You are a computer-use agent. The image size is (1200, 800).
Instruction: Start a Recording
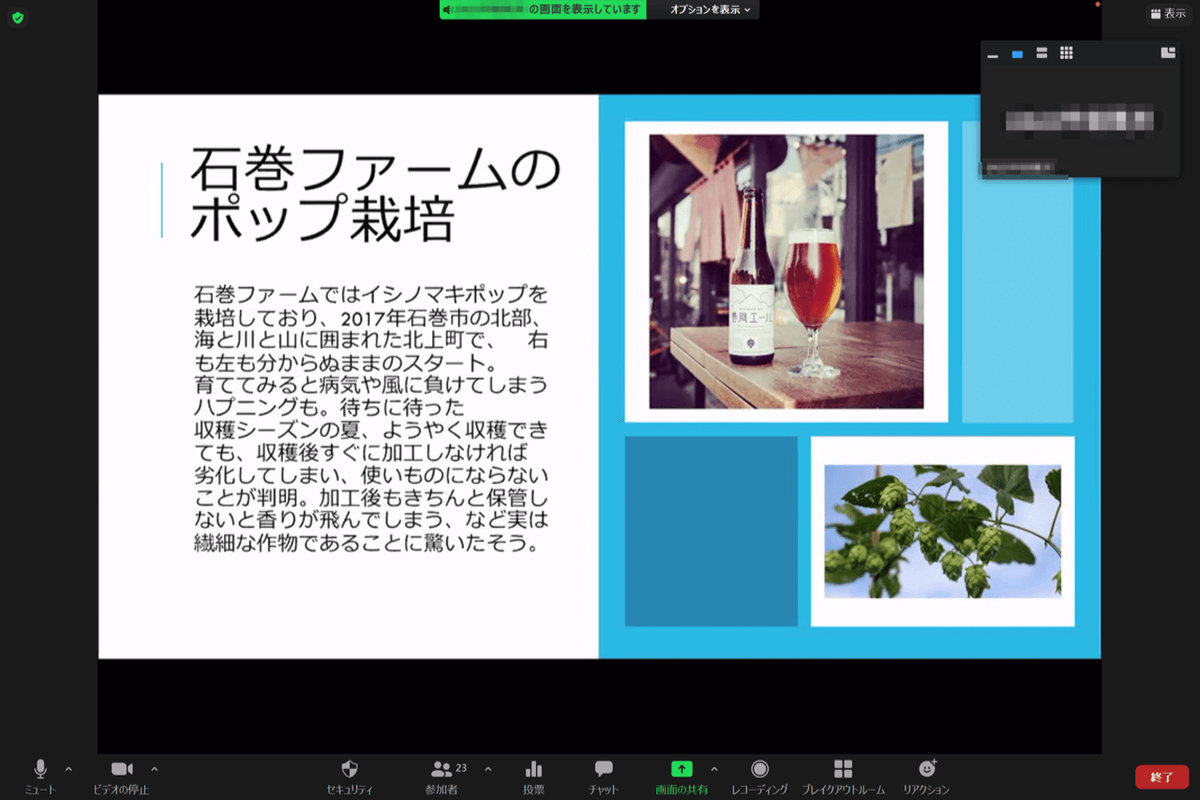pos(760,770)
